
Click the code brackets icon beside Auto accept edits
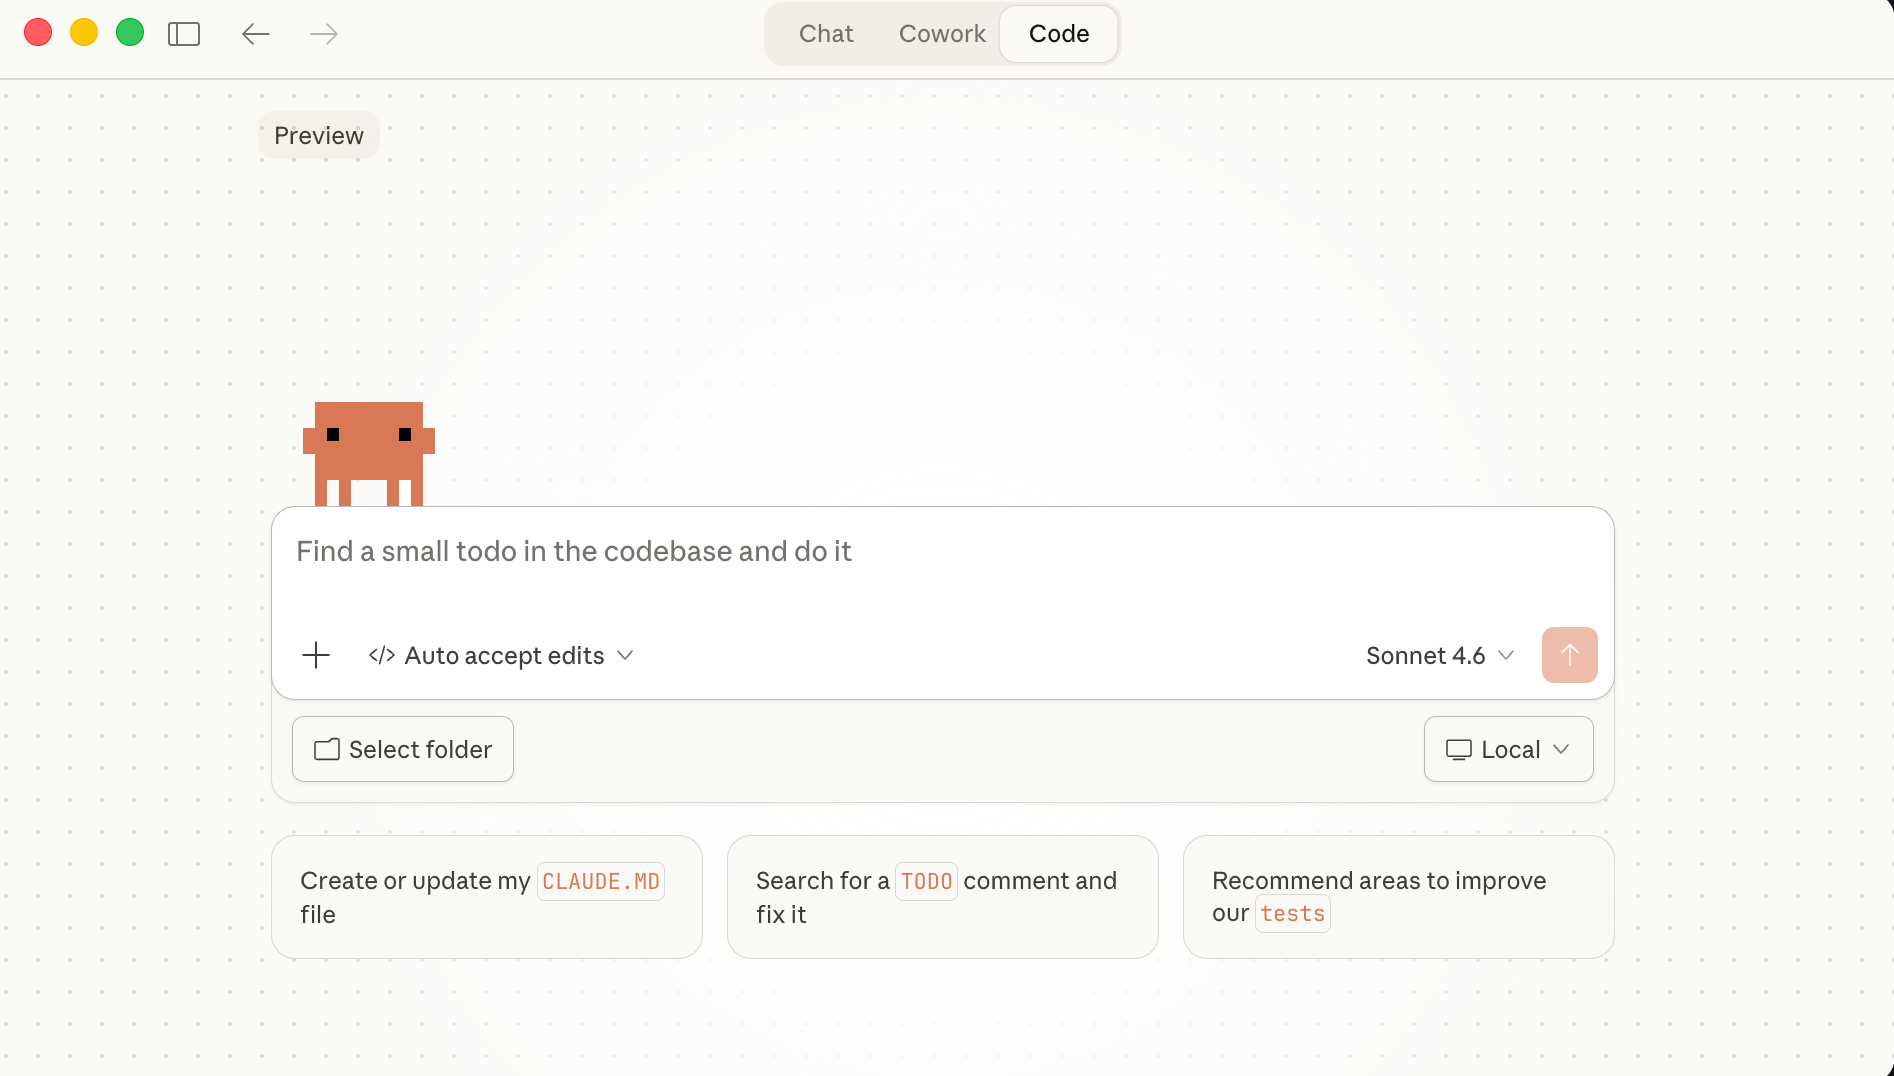[x=381, y=655]
